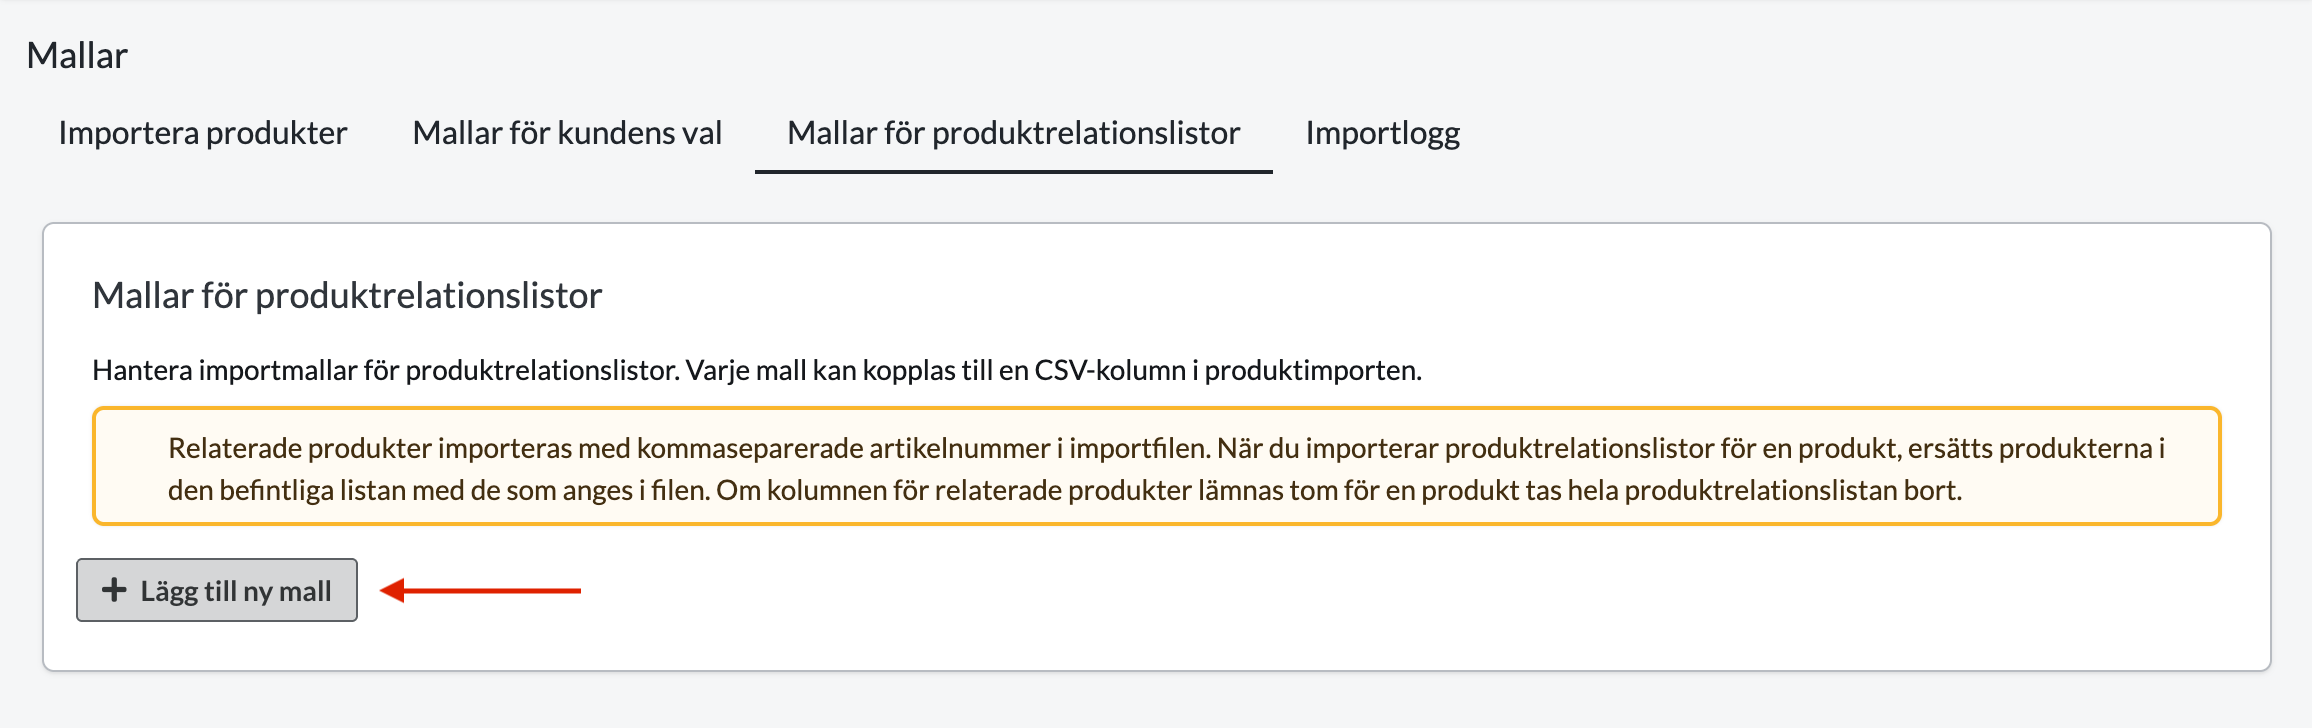
Task: Open the "Importera produkter" tab
Action: (x=202, y=133)
